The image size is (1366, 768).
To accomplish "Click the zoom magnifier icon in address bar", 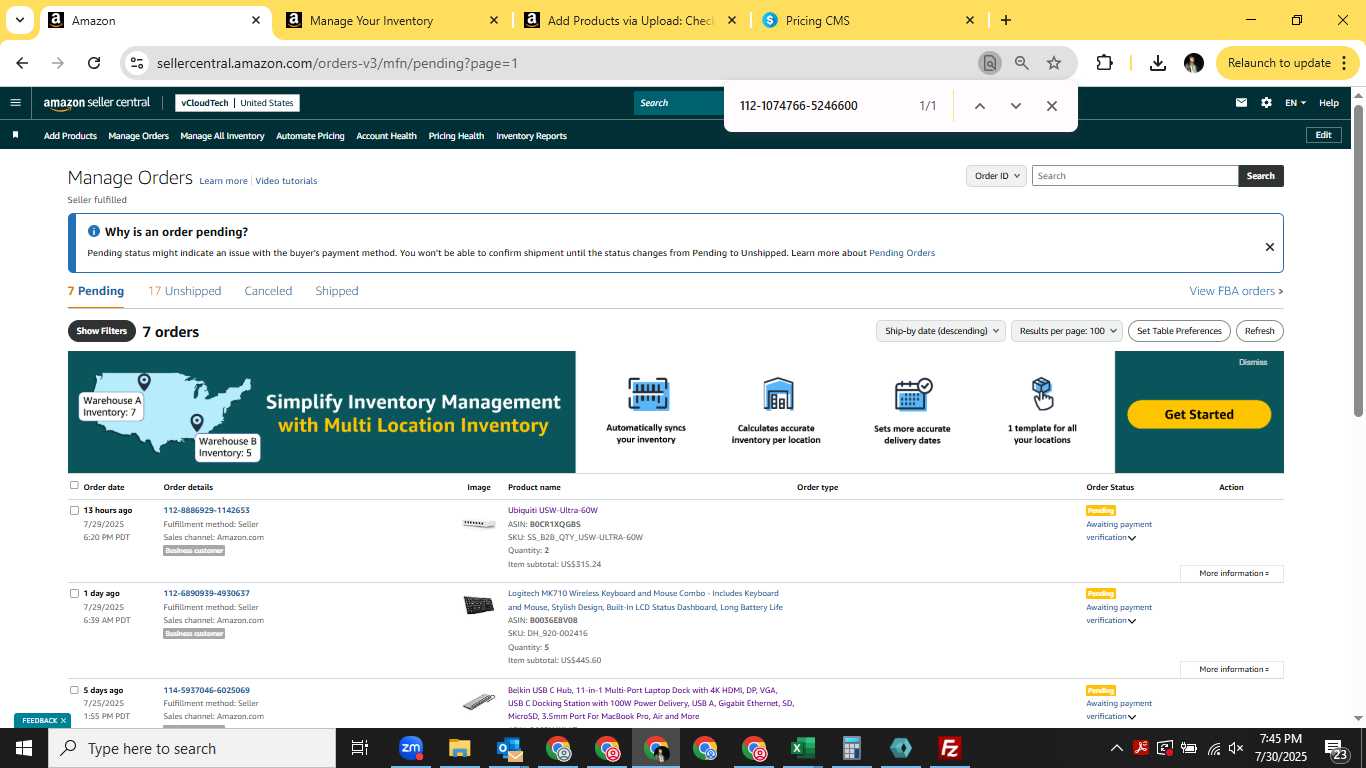I will [x=1022, y=63].
